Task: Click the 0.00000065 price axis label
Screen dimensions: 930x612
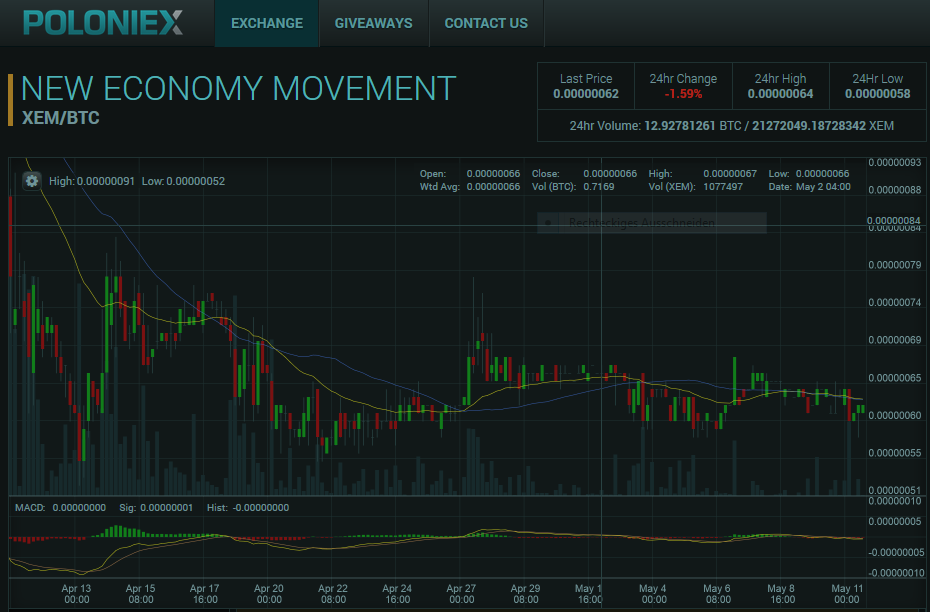Action: click(x=894, y=378)
